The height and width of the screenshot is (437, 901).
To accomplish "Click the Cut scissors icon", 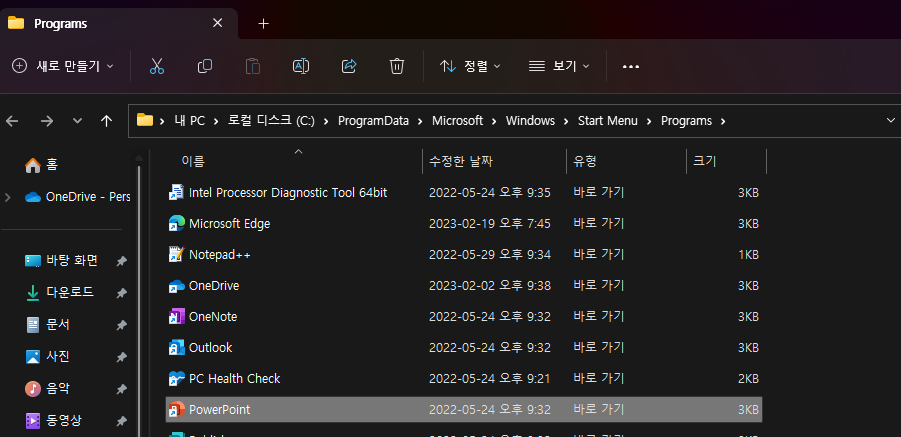I will [157, 66].
